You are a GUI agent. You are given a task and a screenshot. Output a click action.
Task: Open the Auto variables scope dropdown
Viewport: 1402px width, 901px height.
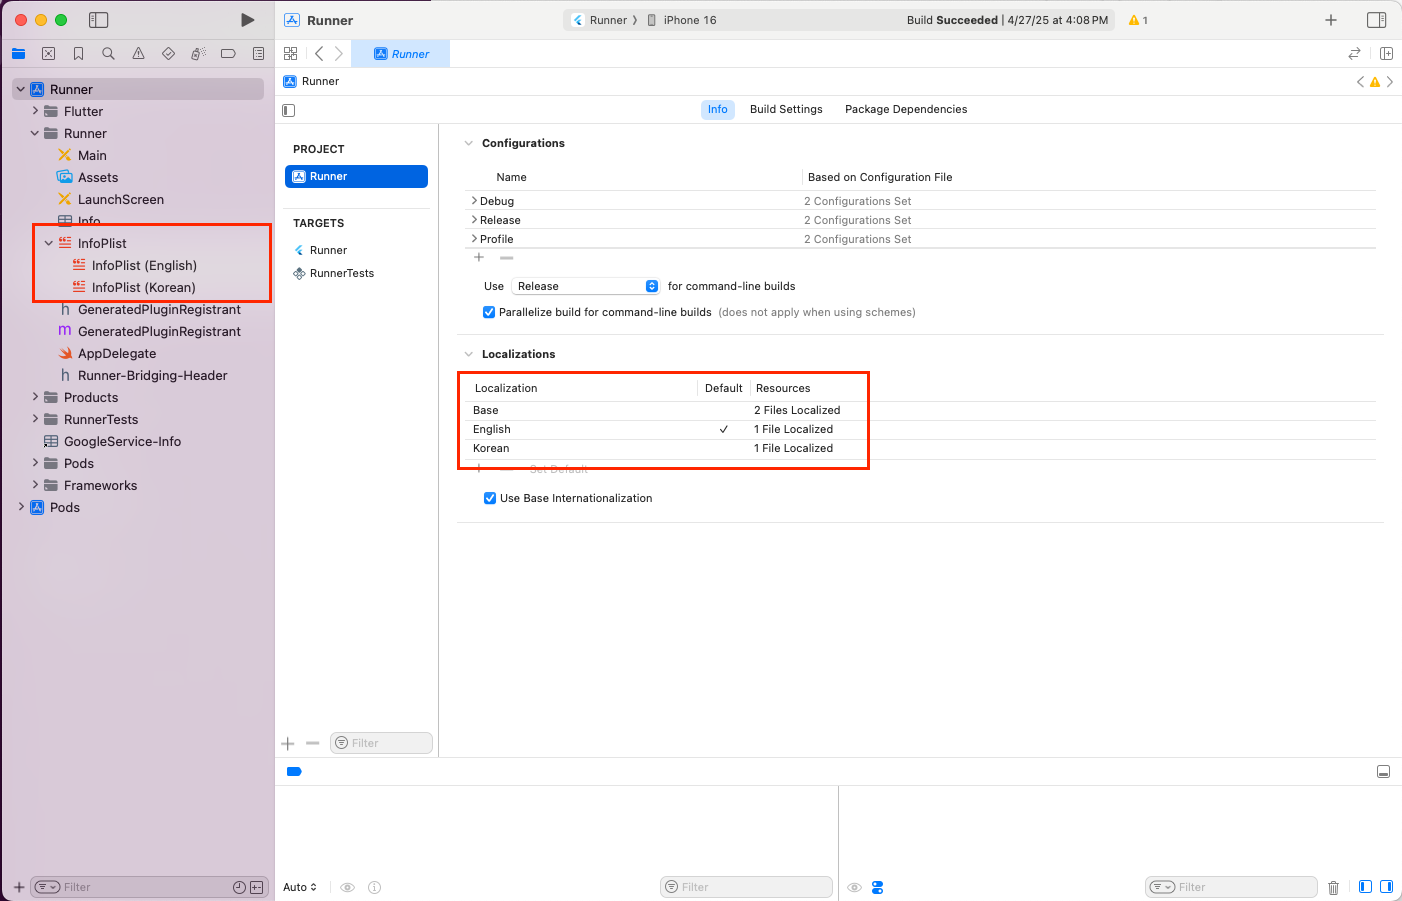pyautogui.click(x=300, y=887)
